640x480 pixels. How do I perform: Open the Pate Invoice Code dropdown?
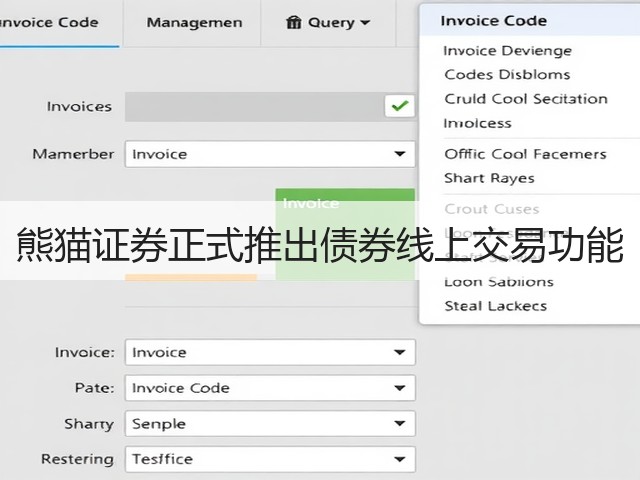tap(270, 388)
